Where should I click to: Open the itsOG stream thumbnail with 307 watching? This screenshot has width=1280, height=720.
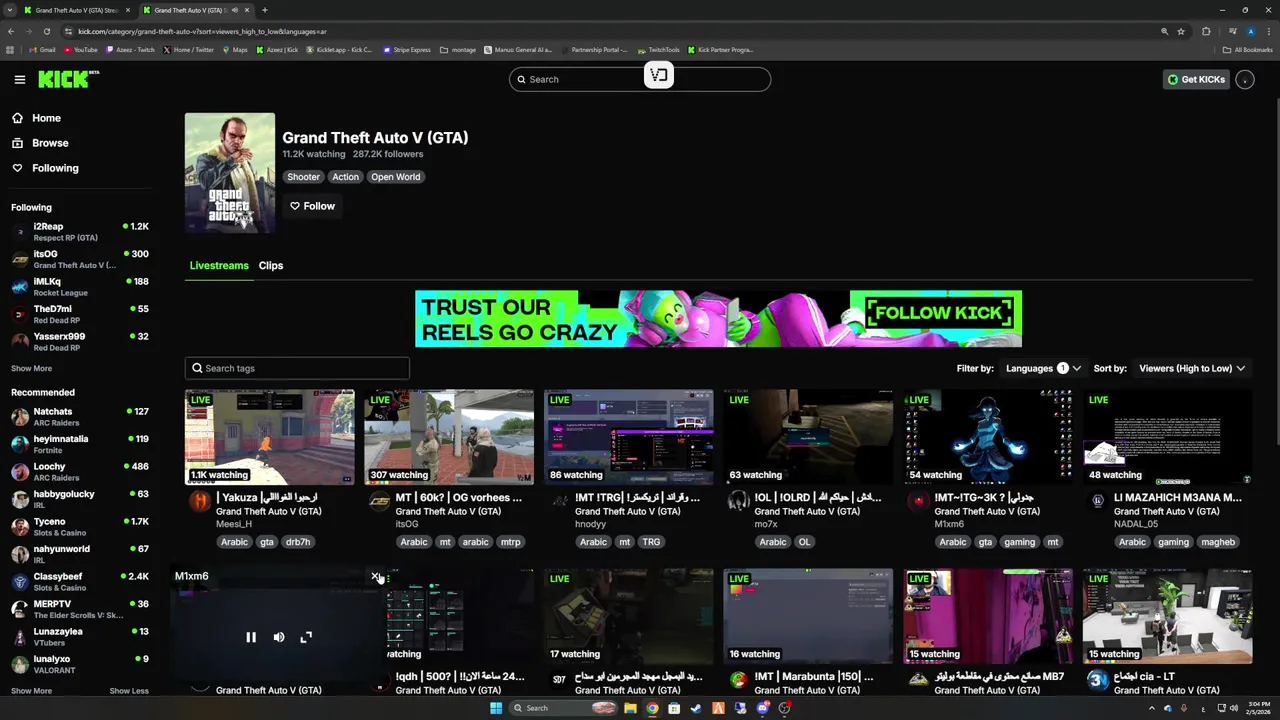pos(449,437)
